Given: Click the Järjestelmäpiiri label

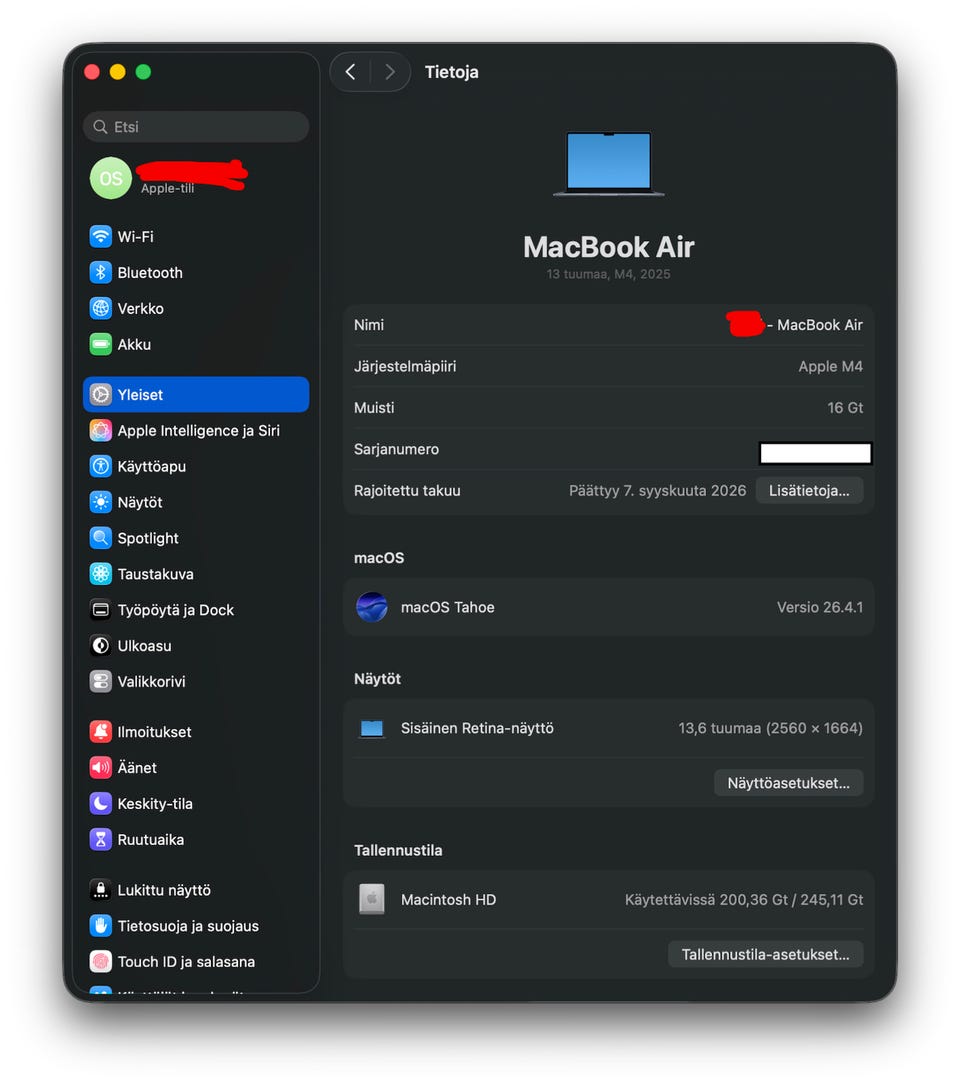Looking at the screenshot, I should 405,366.
